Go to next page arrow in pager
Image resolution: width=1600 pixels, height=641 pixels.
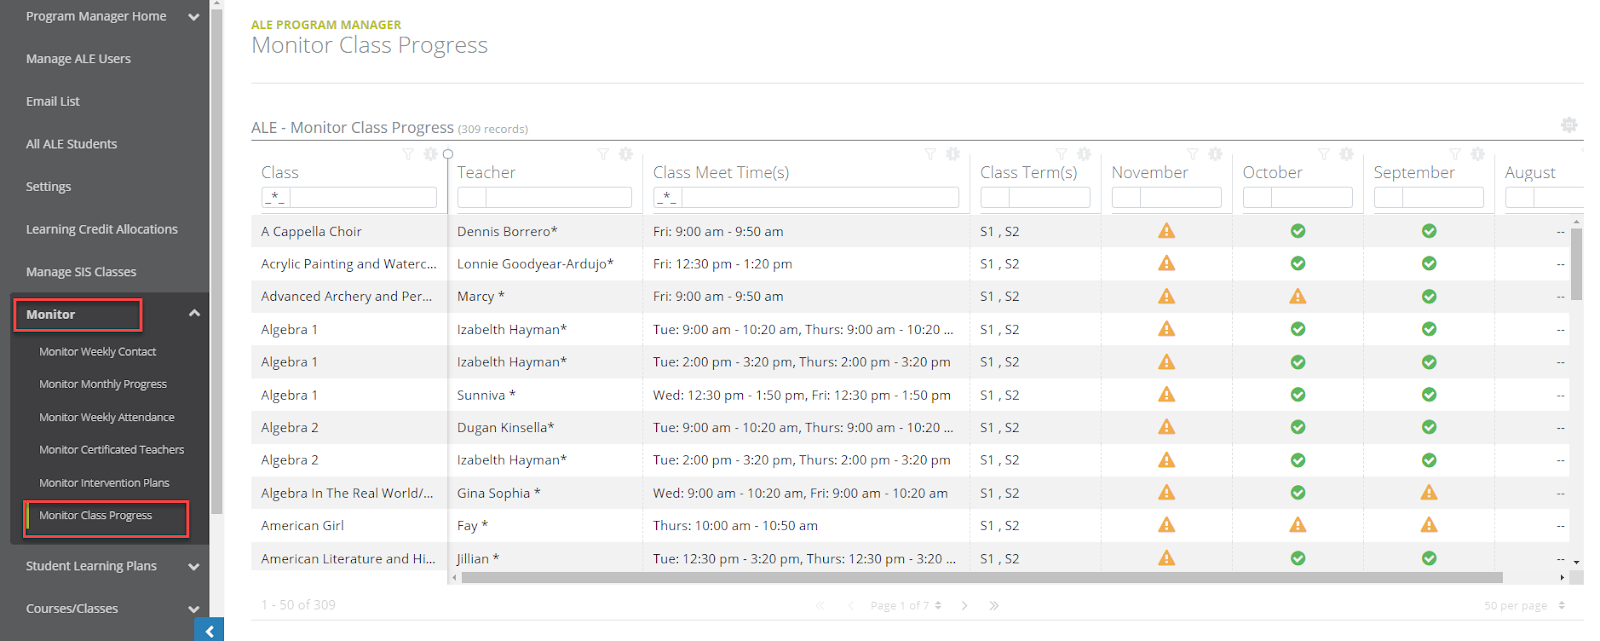click(x=964, y=605)
